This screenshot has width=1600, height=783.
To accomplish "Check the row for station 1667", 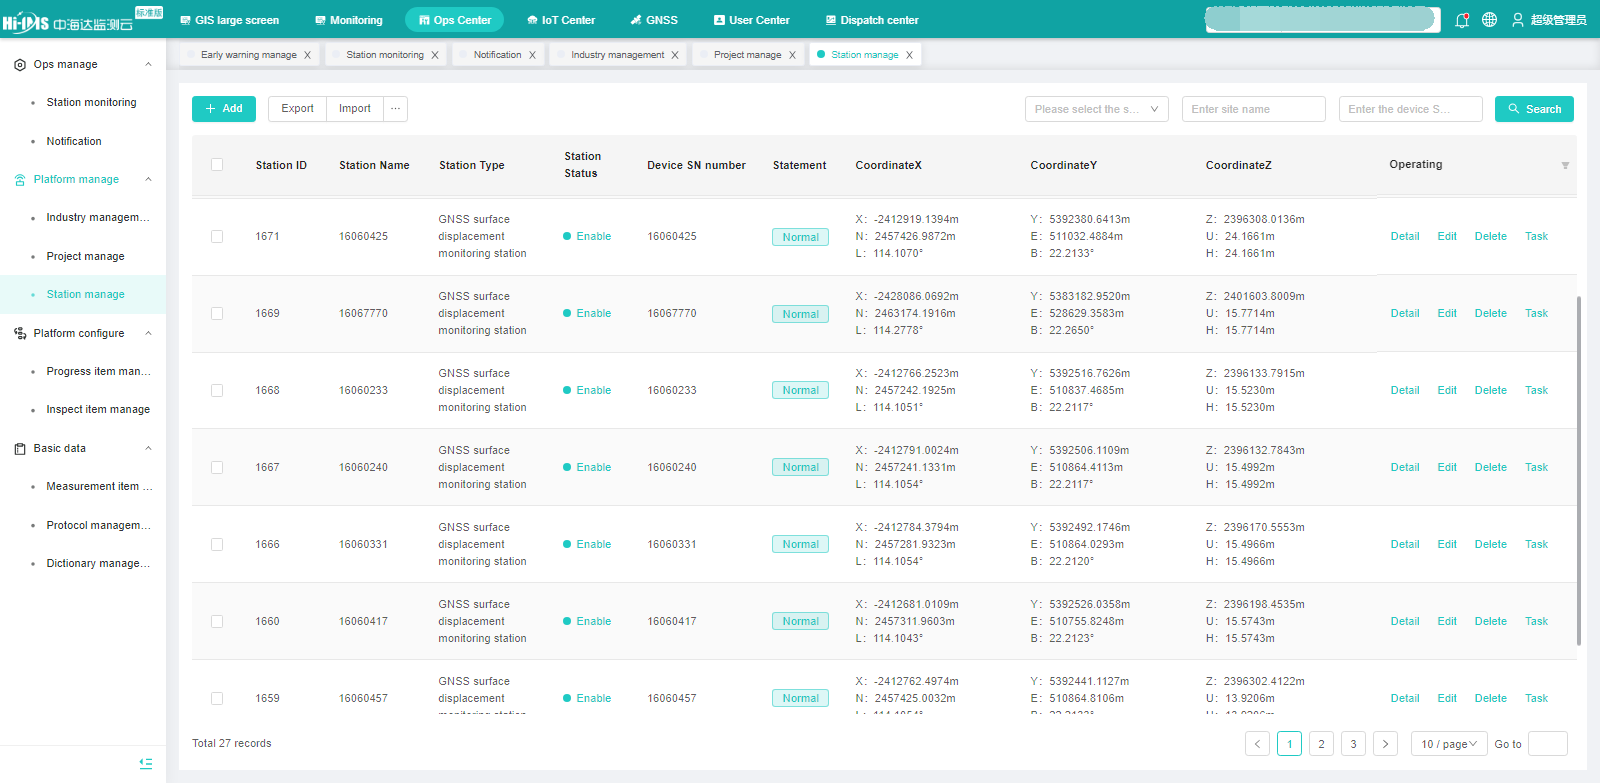I will [x=217, y=468].
